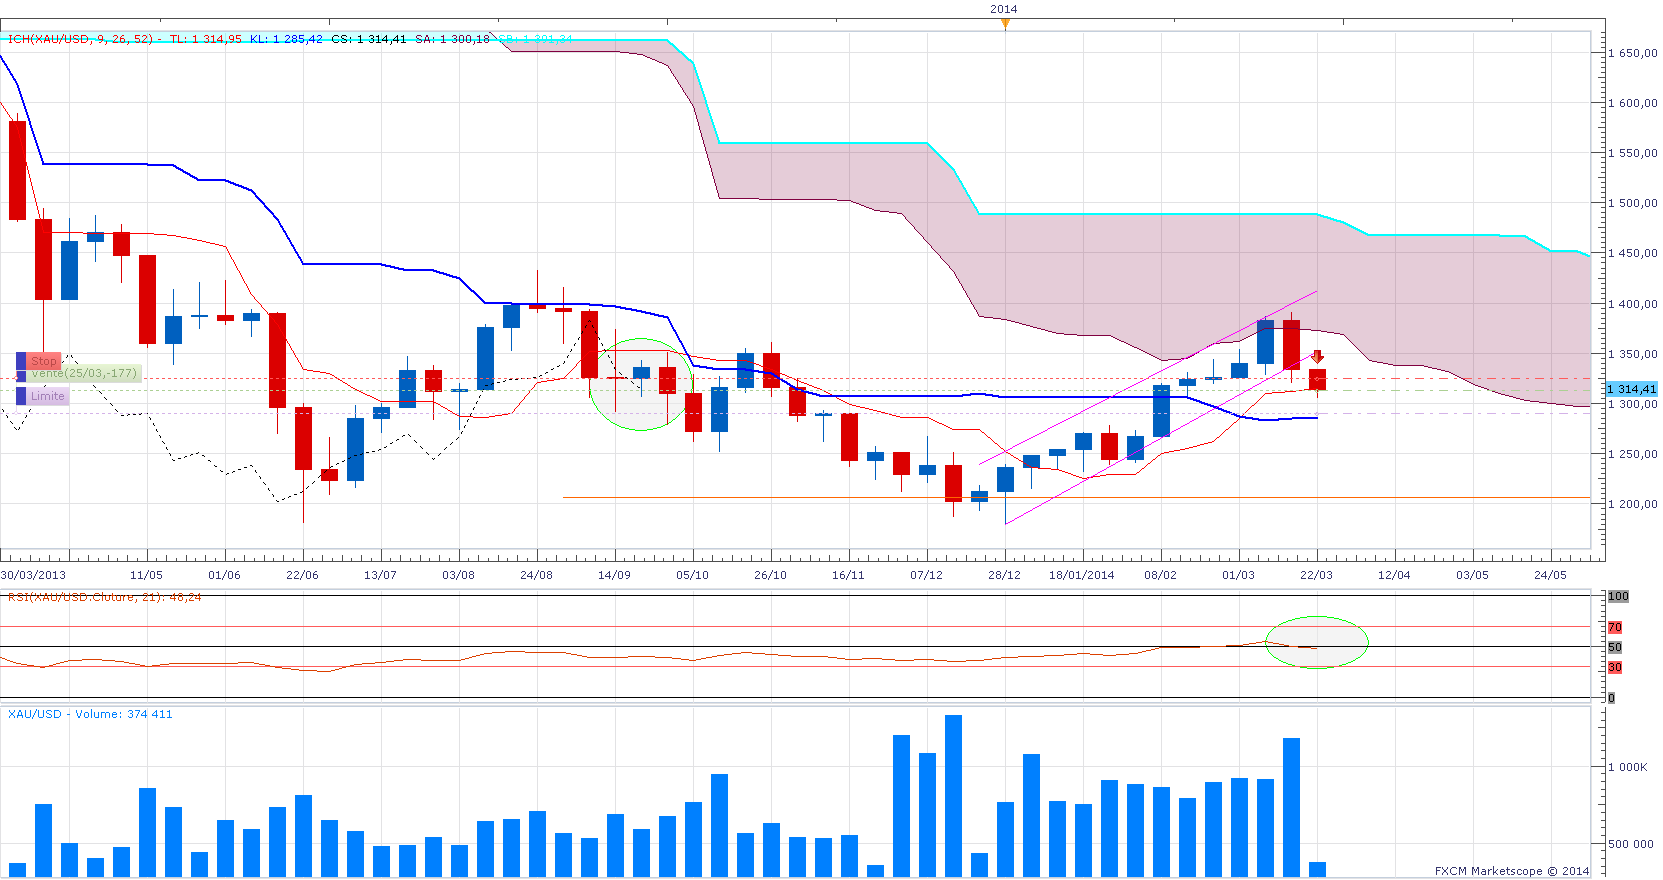
Task: Click the 03/08 date axis label
Action: coord(459,575)
